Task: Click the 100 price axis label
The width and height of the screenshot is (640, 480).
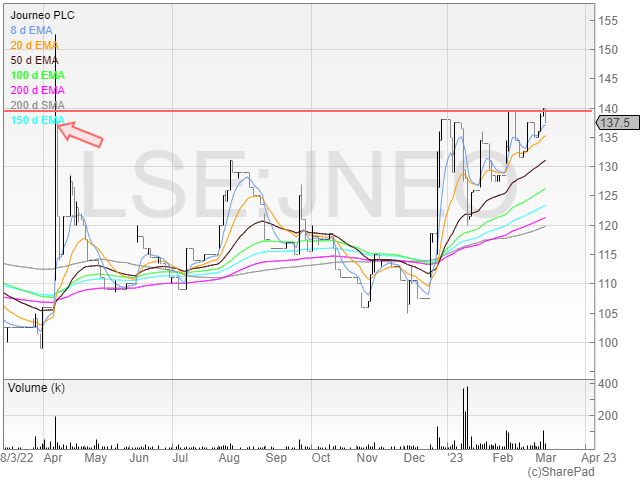Action: click(x=608, y=342)
